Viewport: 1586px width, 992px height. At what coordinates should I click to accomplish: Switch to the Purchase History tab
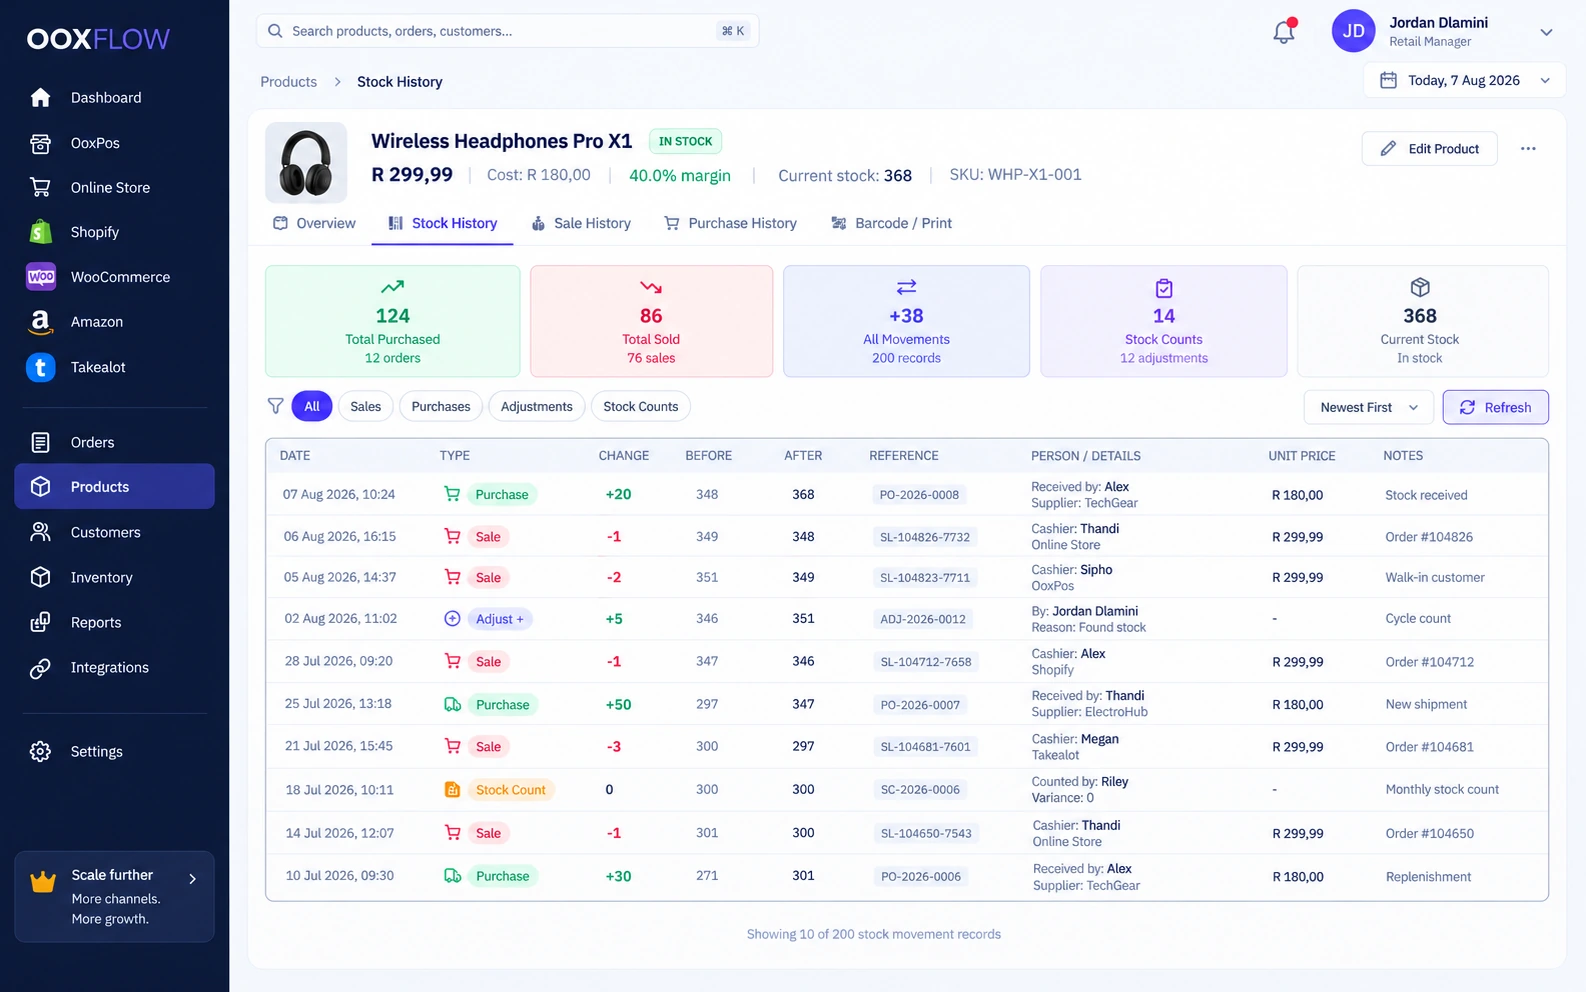731,223
